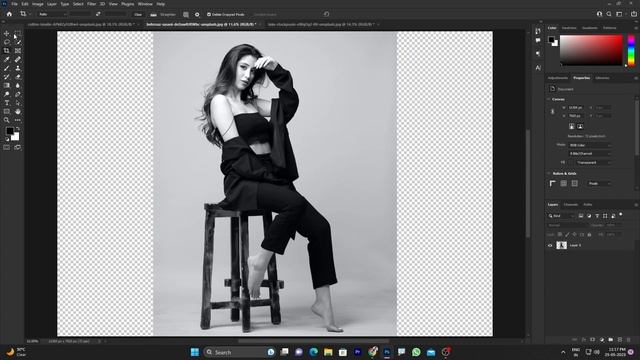Click the Home icon in options bar

[9, 14]
